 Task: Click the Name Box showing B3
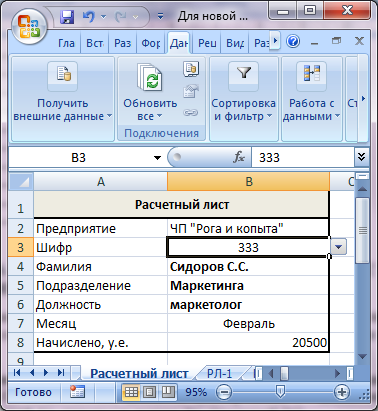point(79,157)
